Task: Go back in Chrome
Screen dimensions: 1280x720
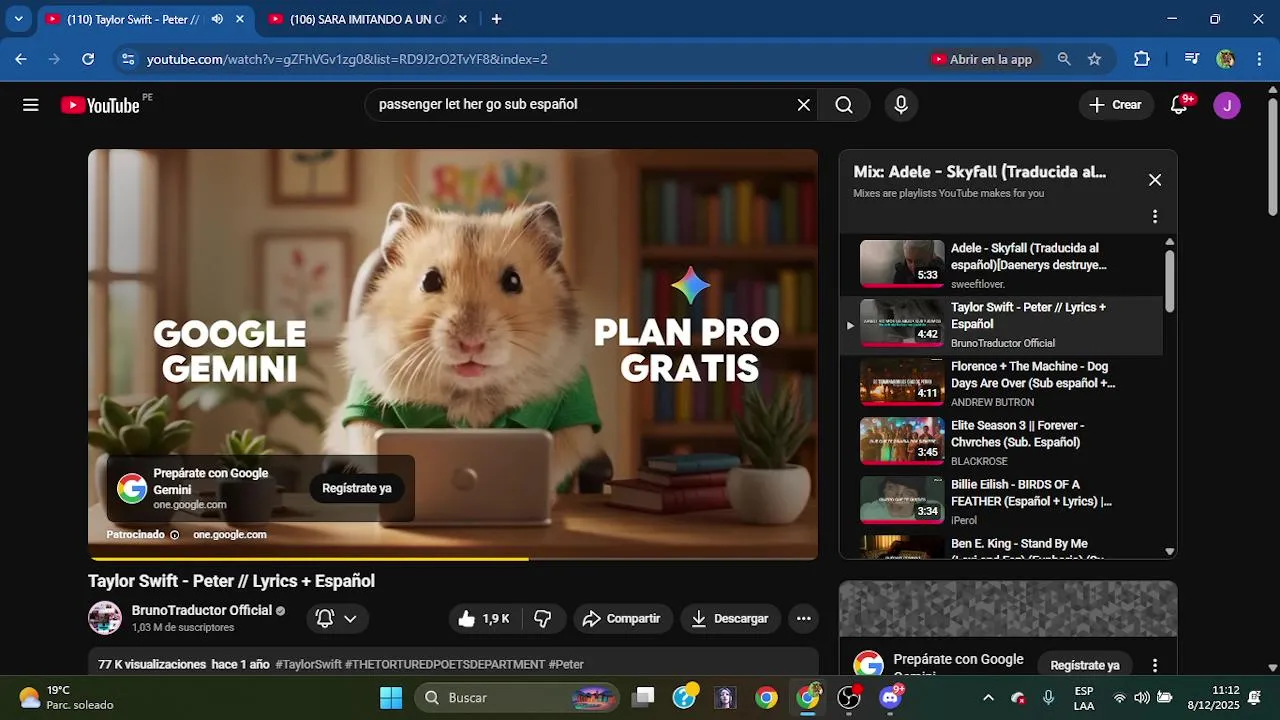Action: 21,59
